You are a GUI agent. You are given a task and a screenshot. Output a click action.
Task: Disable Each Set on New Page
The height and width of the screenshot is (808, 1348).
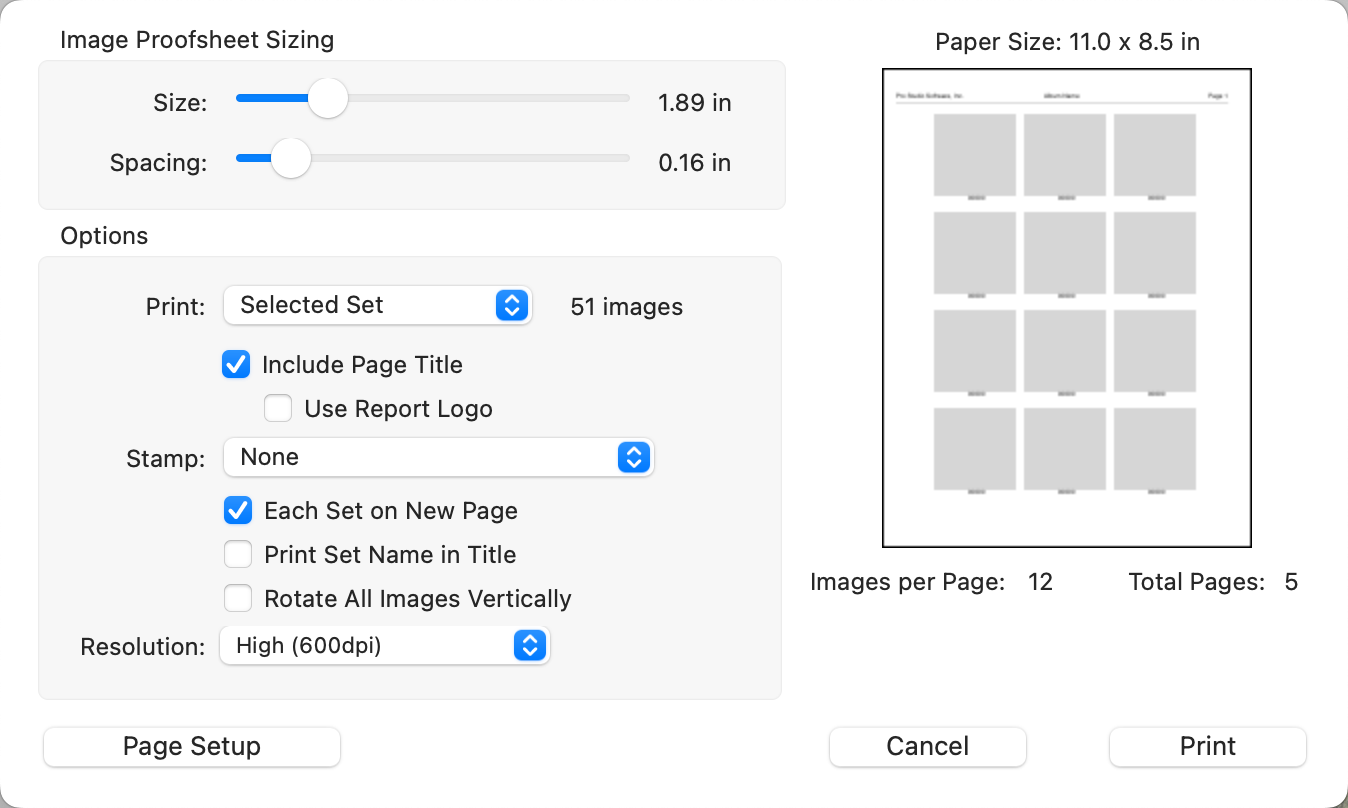point(238,511)
